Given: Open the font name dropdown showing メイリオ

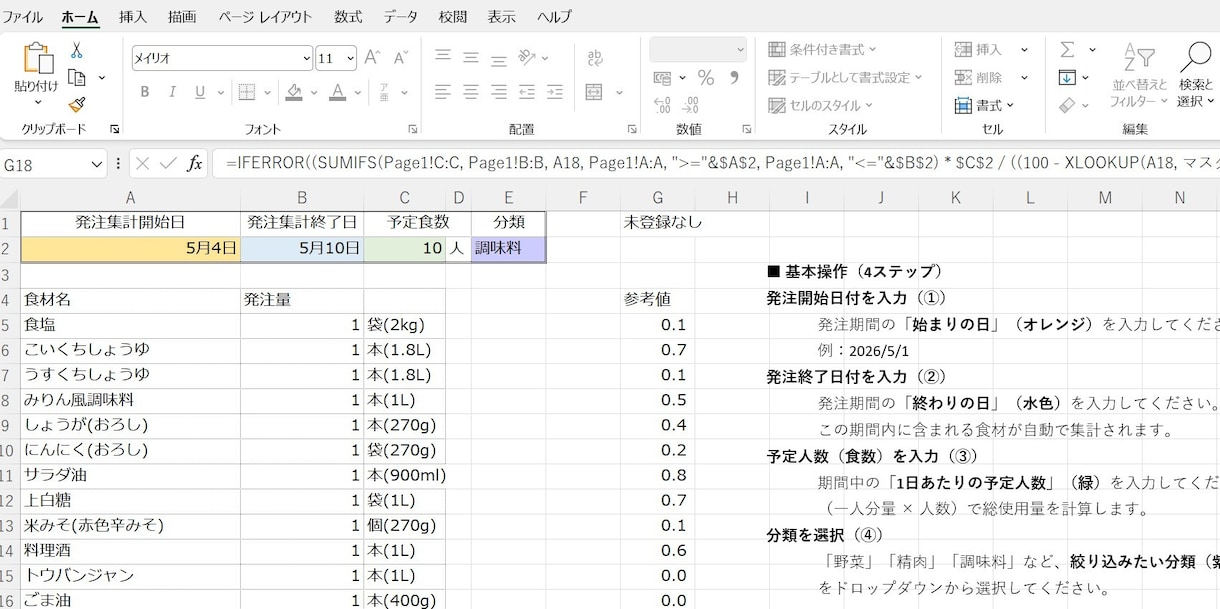Looking at the screenshot, I should click(306, 58).
